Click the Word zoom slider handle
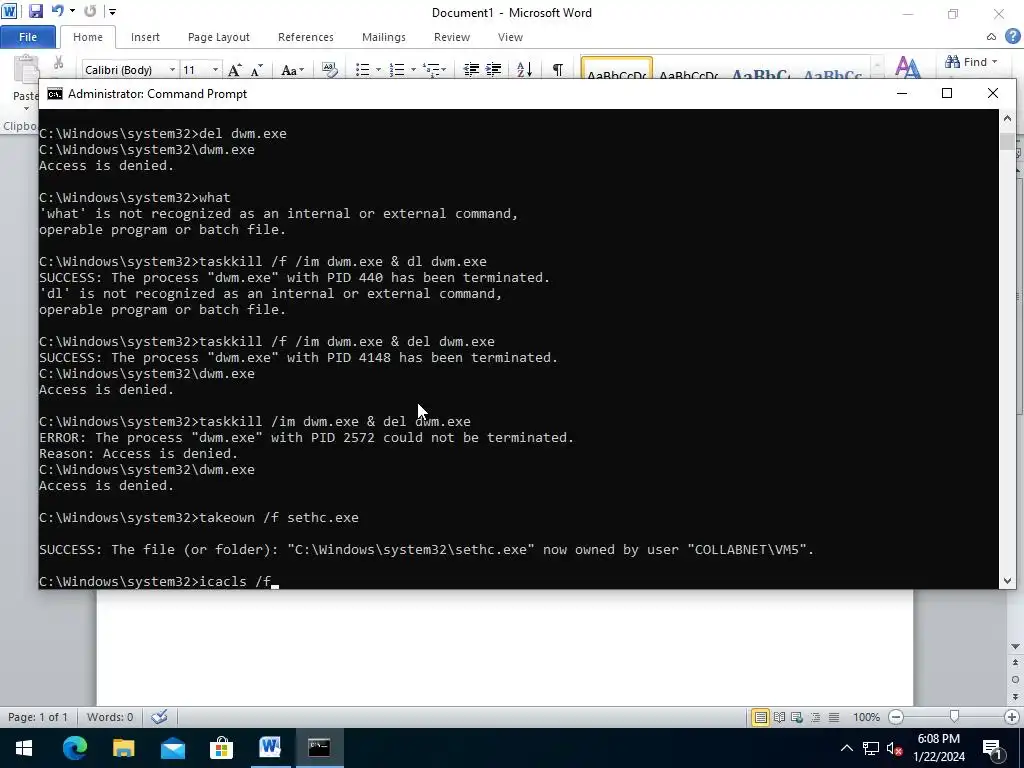The image size is (1024, 768). [954, 717]
